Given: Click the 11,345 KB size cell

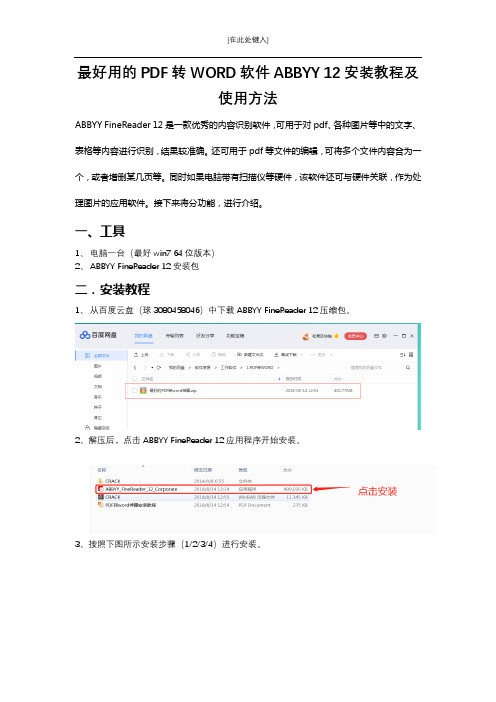Looking at the screenshot, I should pyautogui.click(x=297, y=497).
